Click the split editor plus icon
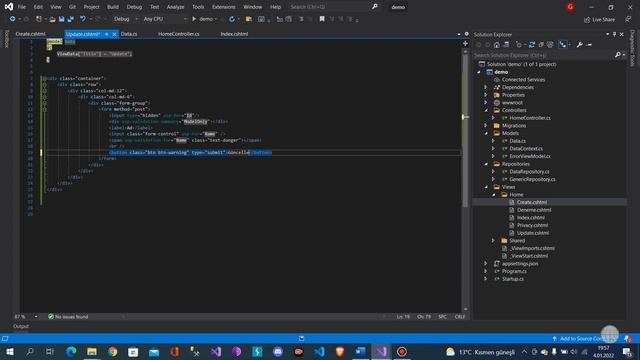 [465, 43]
